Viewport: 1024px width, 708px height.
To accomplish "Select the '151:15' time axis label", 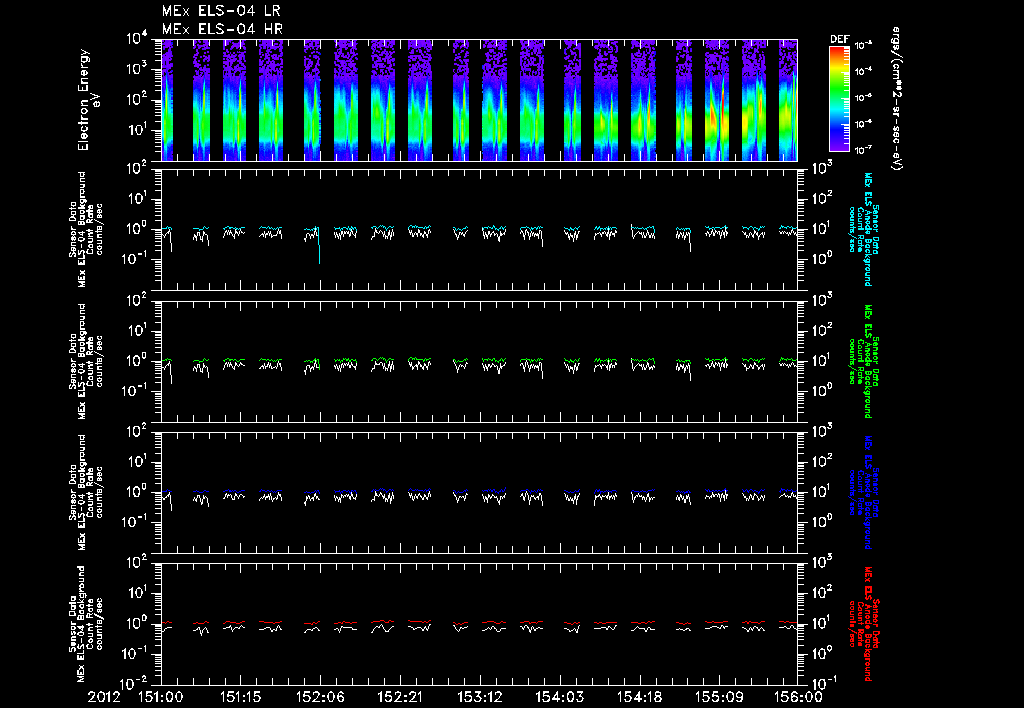I will click(x=240, y=697).
